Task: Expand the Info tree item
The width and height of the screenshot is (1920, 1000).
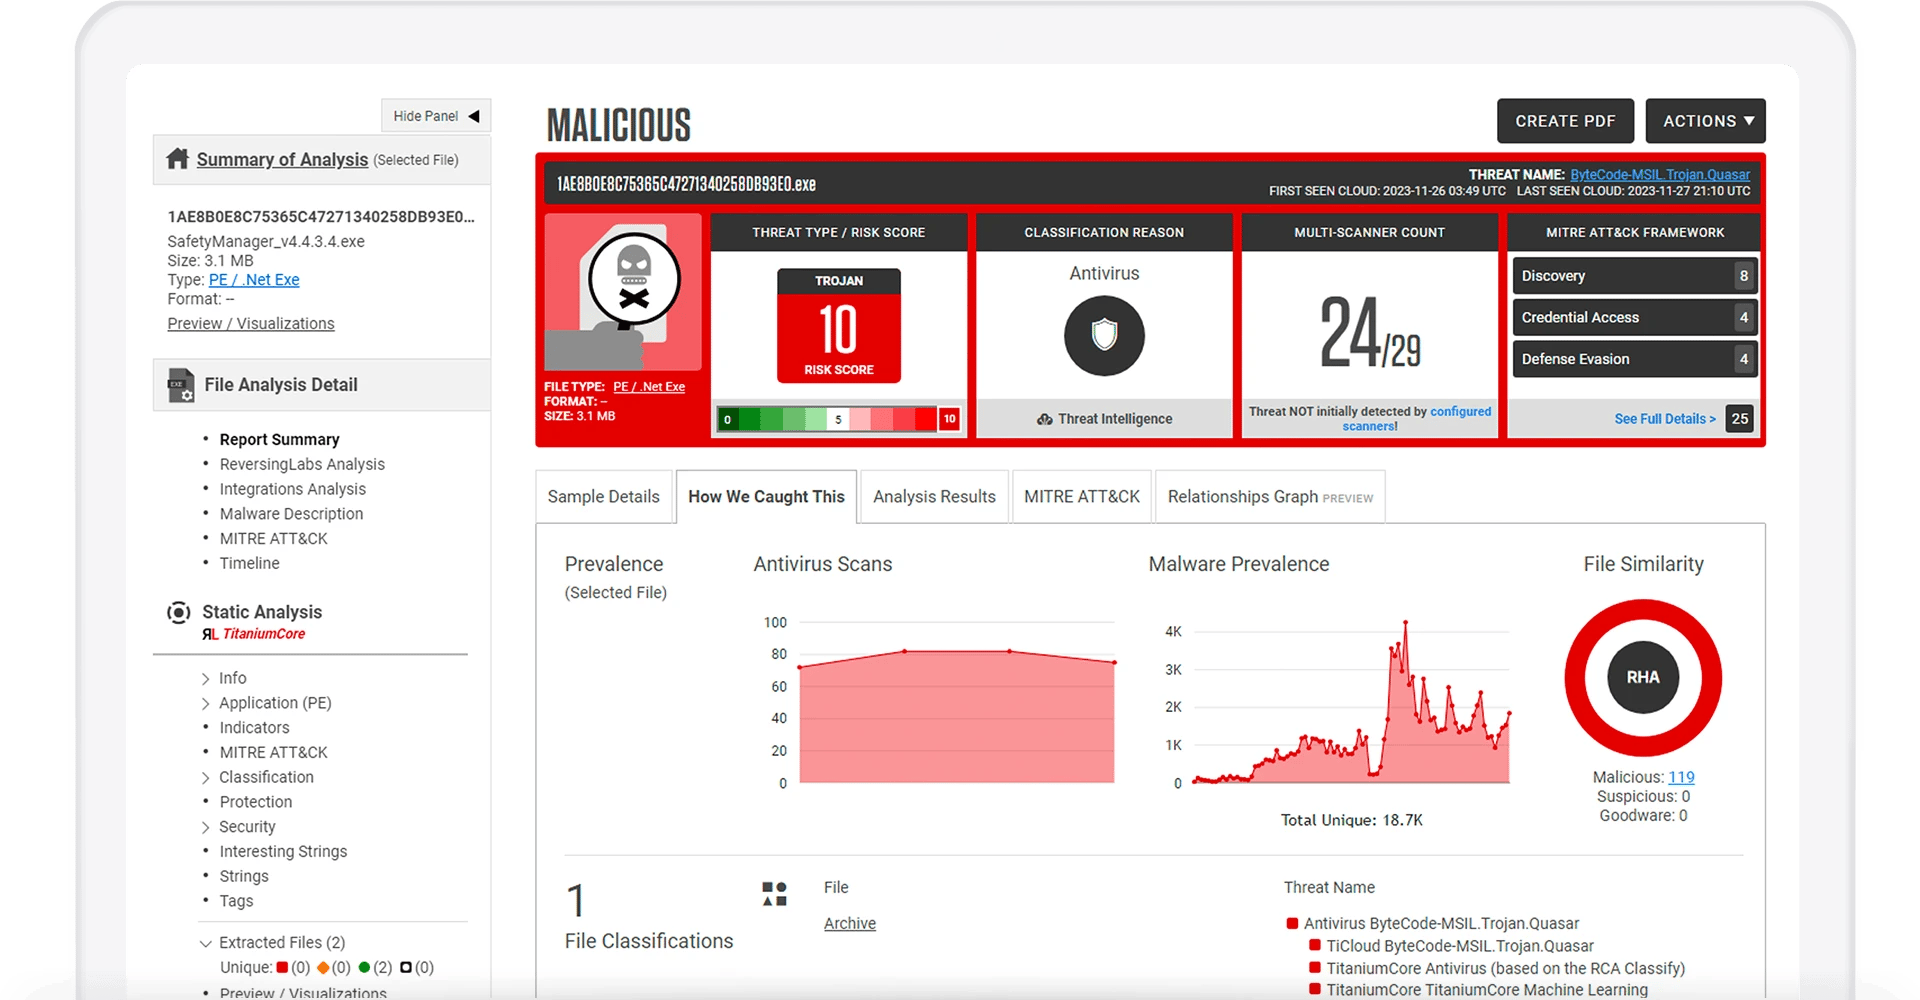Action: coord(206,678)
